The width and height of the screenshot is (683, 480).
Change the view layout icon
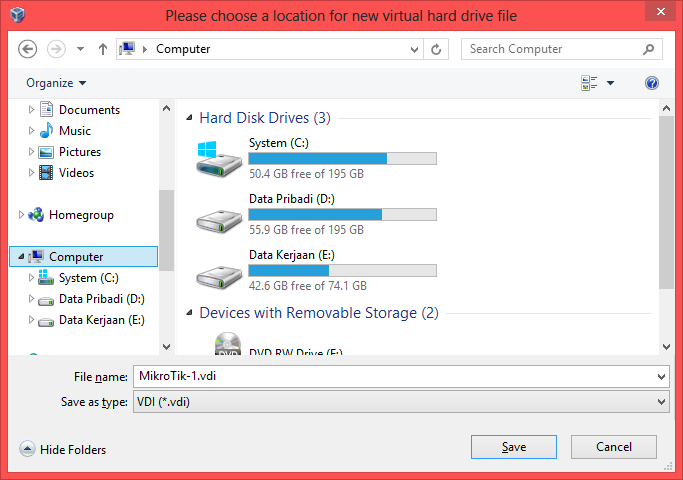[589, 83]
